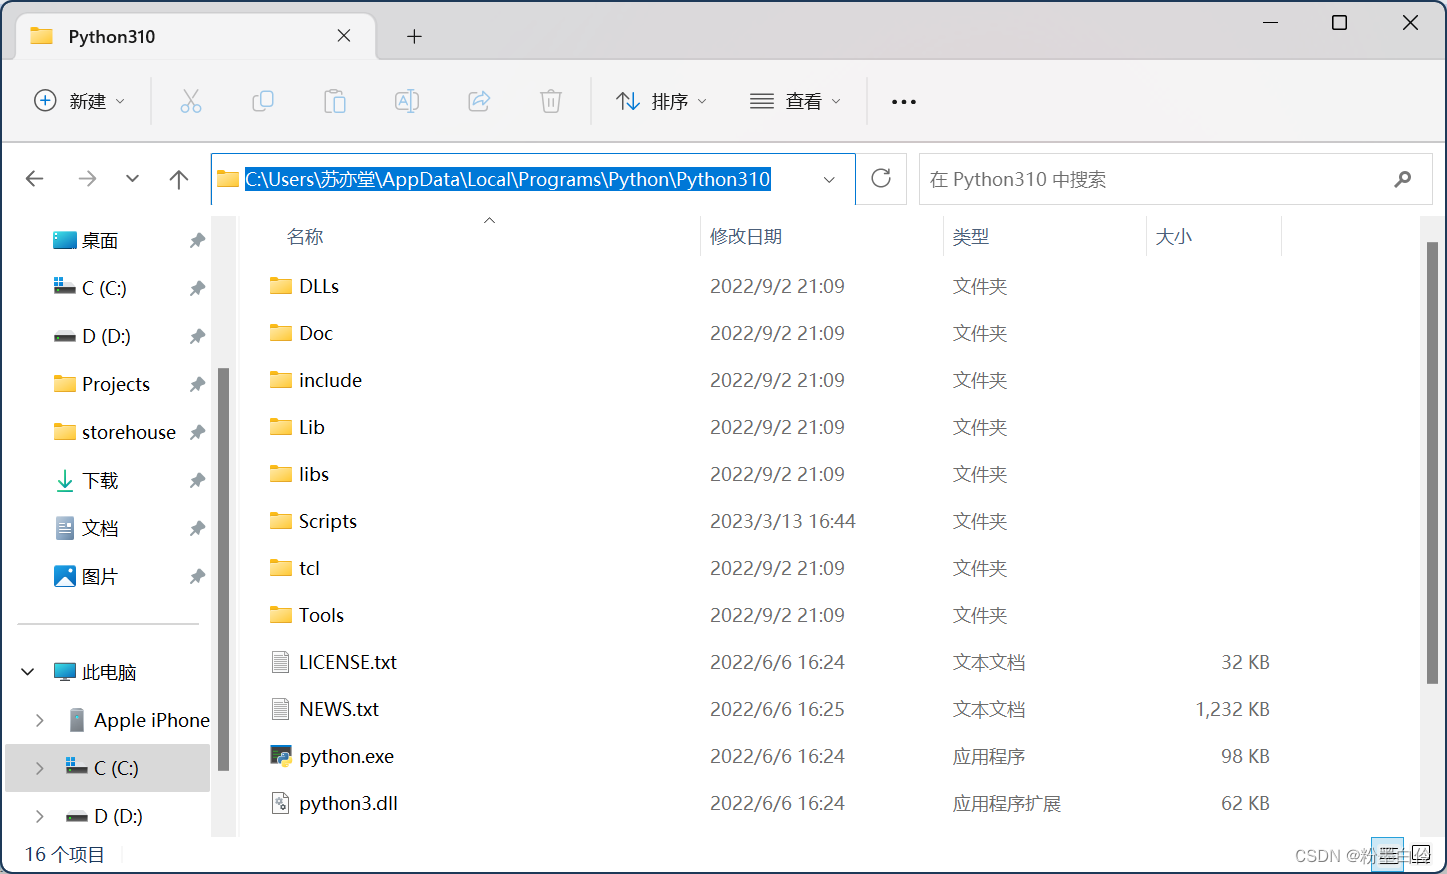The height and width of the screenshot is (874, 1447).
Task: Select the tcl folder name
Action: (x=309, y=568)
